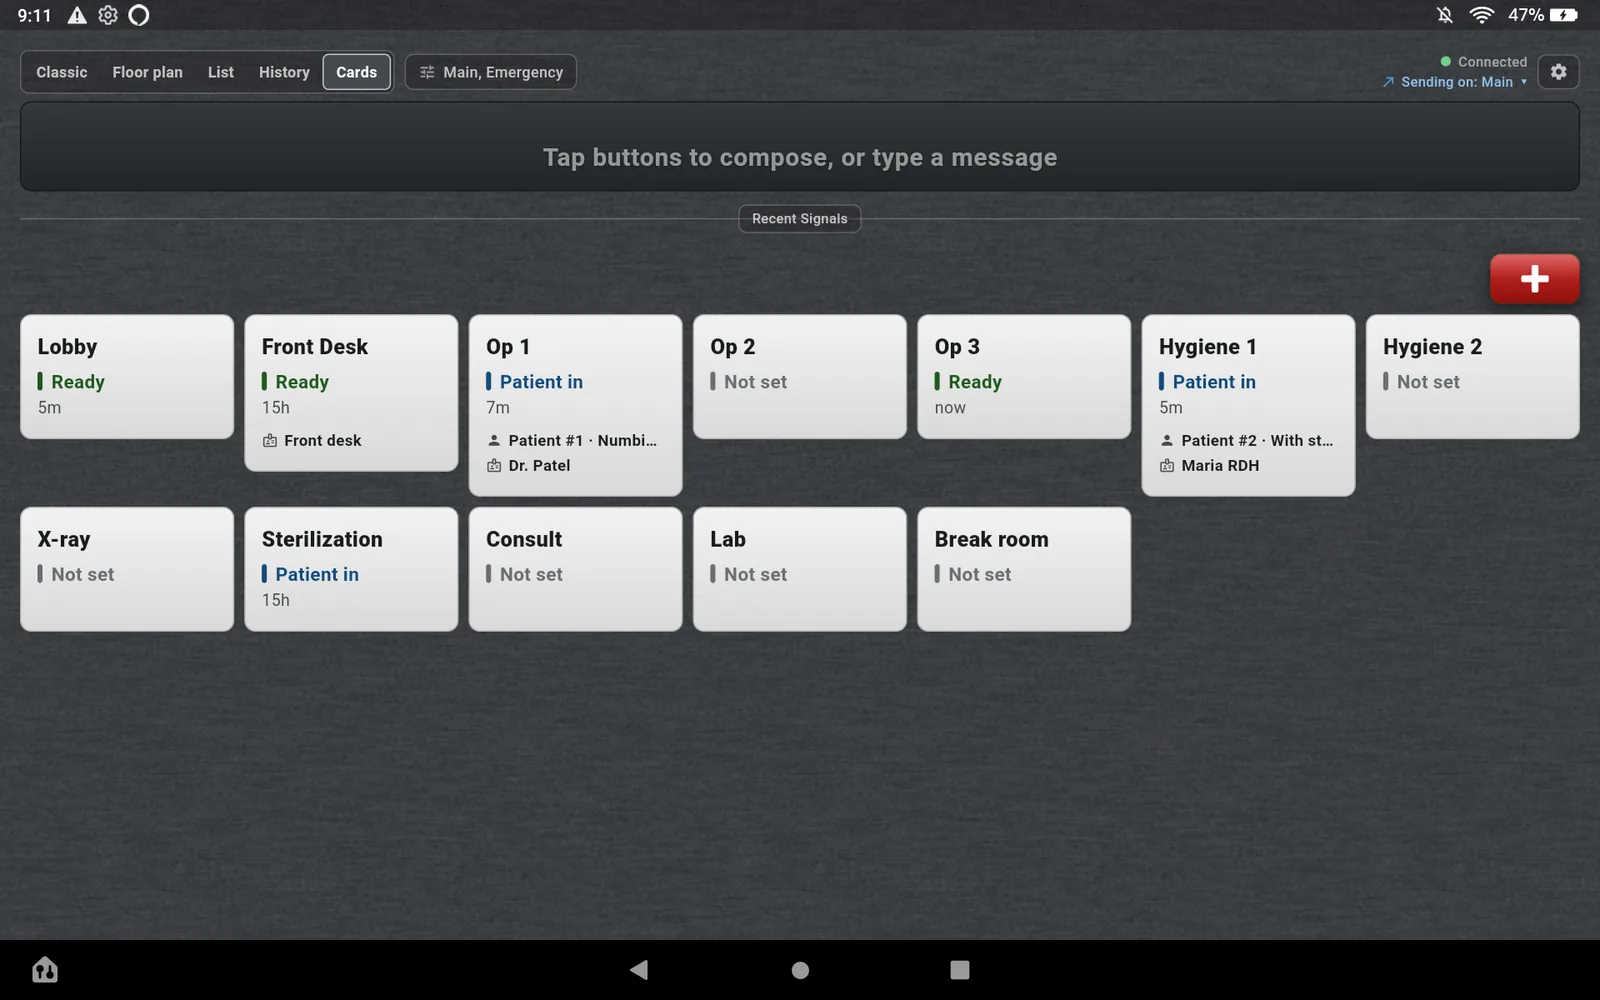This screenshot has height=1000, width=1600.
Task: Open the Op 3 room card
Action: 1024,377
